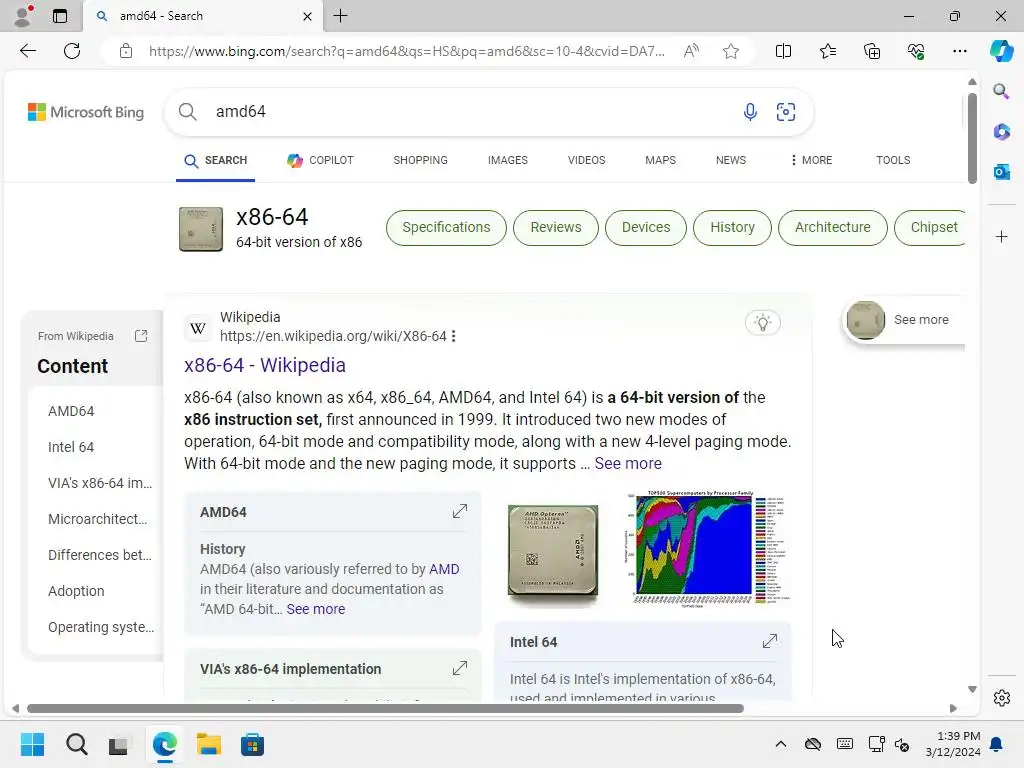Click the lightbulb insights icon

point(762,322)
